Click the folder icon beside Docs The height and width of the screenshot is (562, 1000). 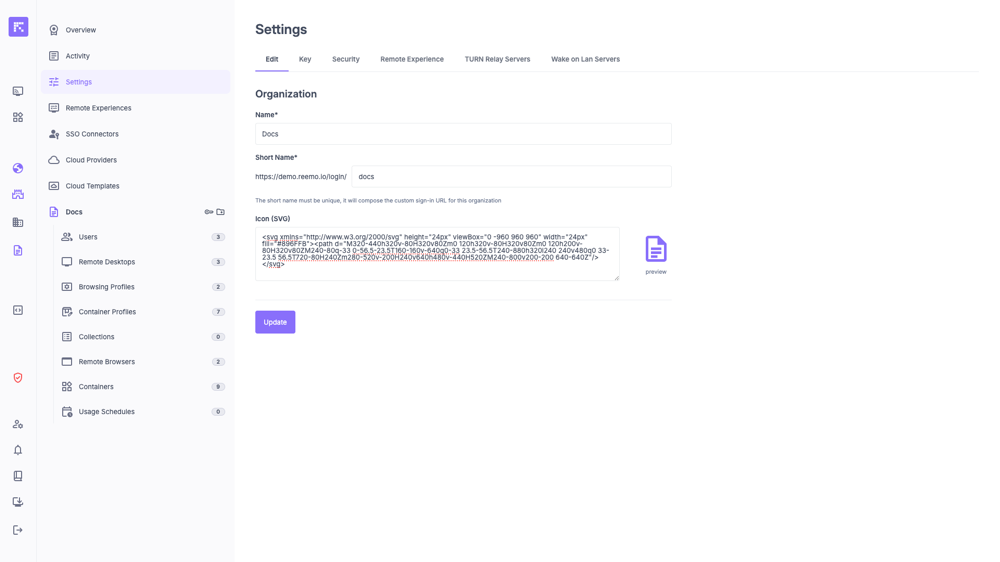(221, 212)
